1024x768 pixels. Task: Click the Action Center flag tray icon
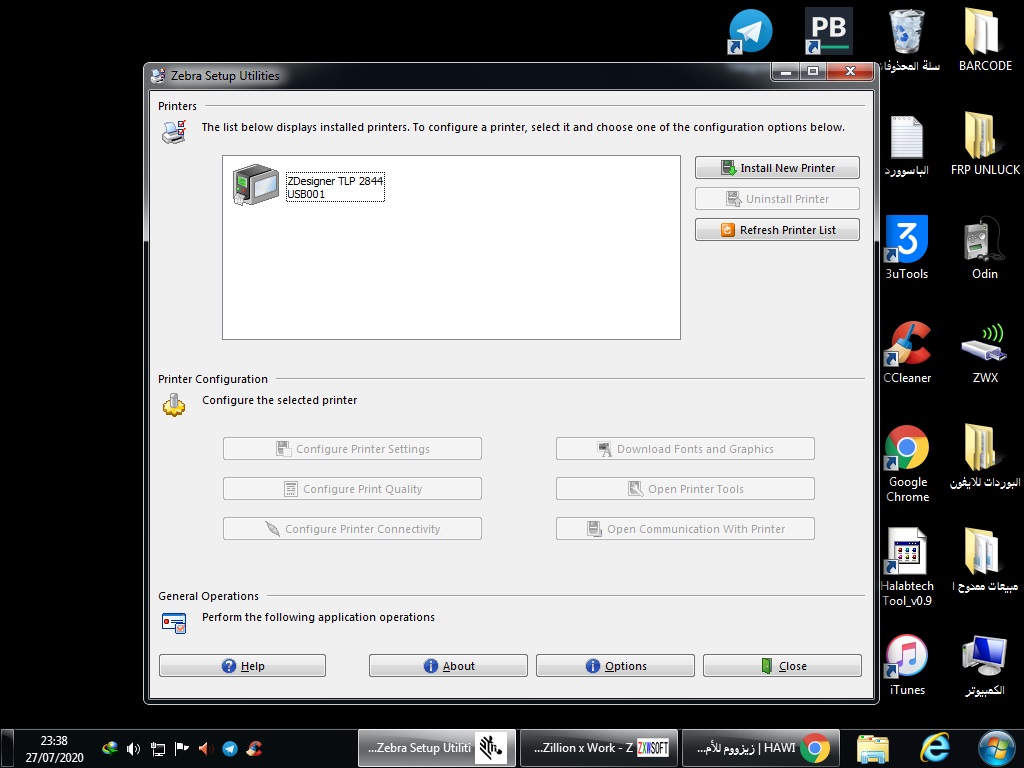(x=182, y=749)
